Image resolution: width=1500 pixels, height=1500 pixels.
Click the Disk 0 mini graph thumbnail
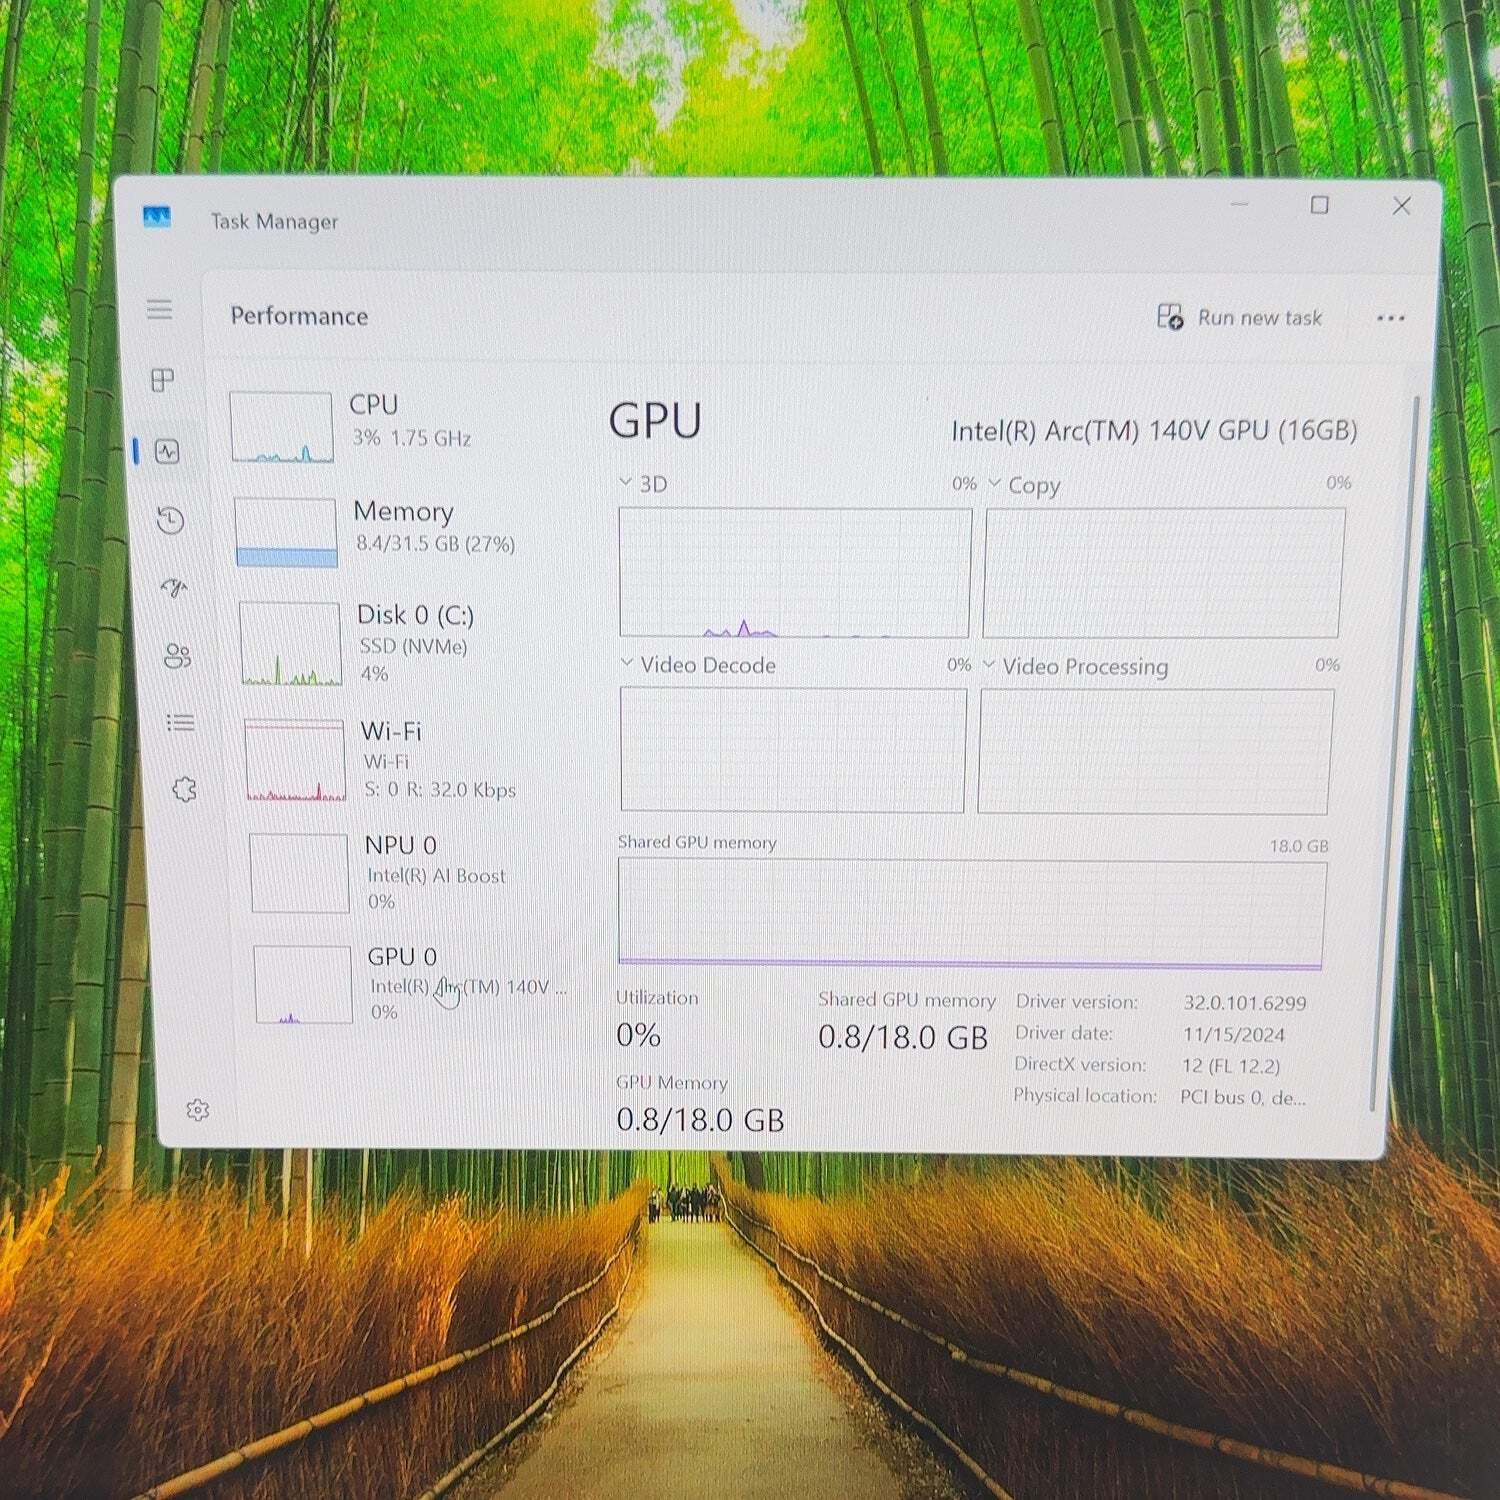[291, 644]
